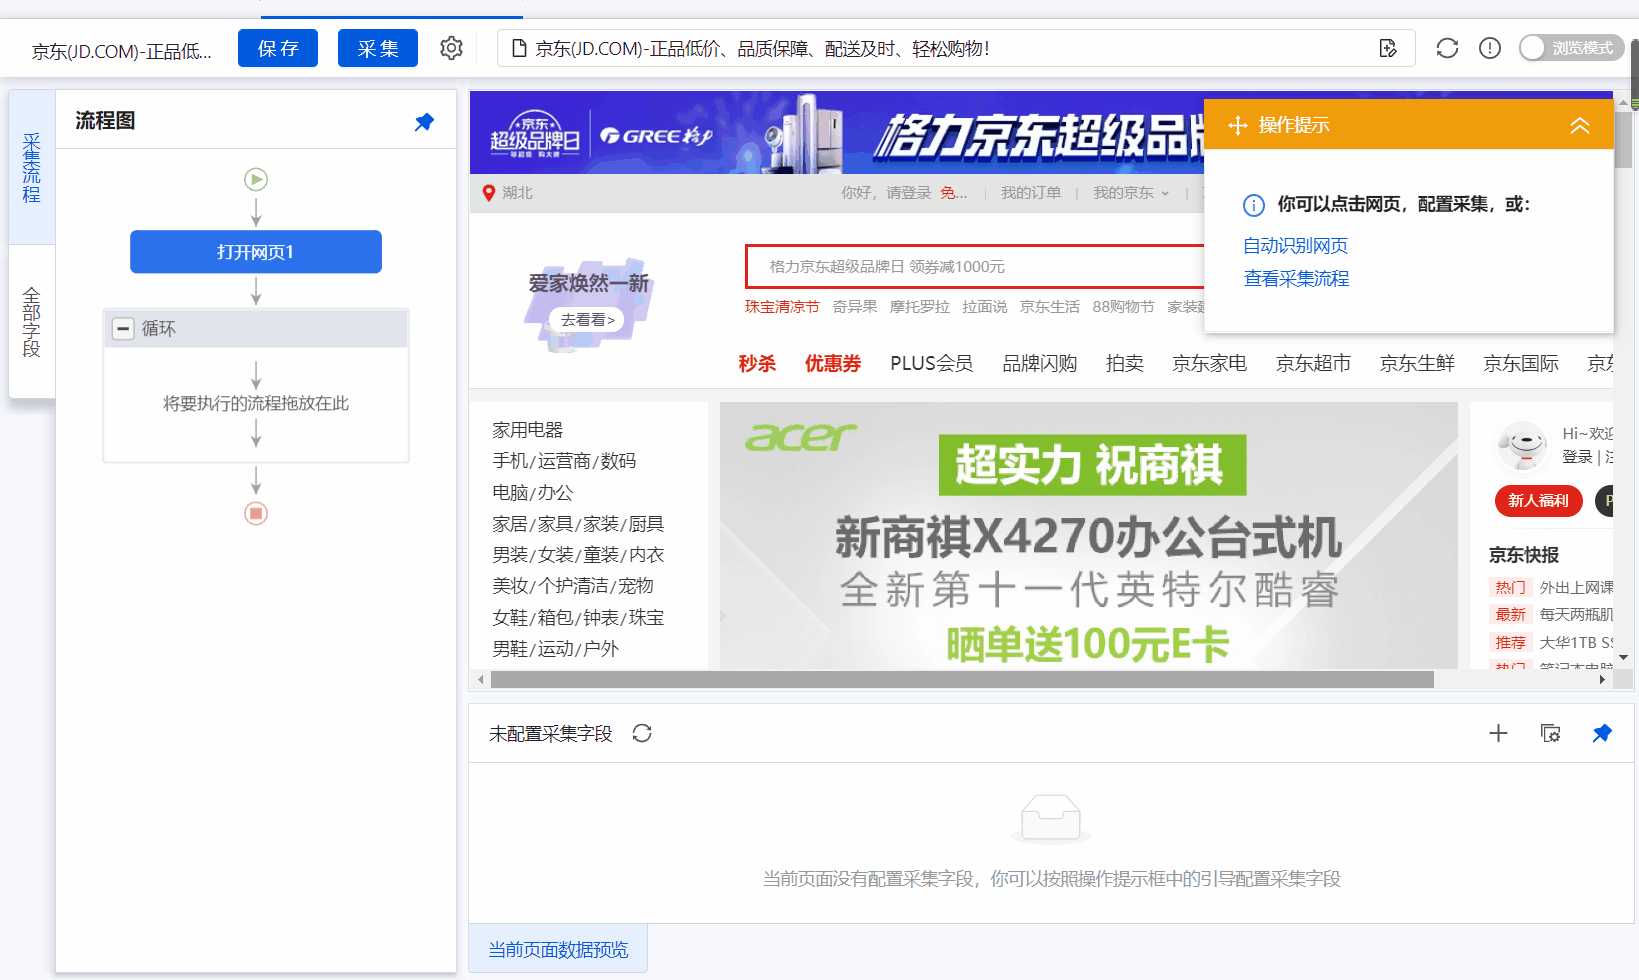The width and height of the screenshot is (1639, 980).
Task: Click the pin icon in fields panel
Action: coord(1602,734)
